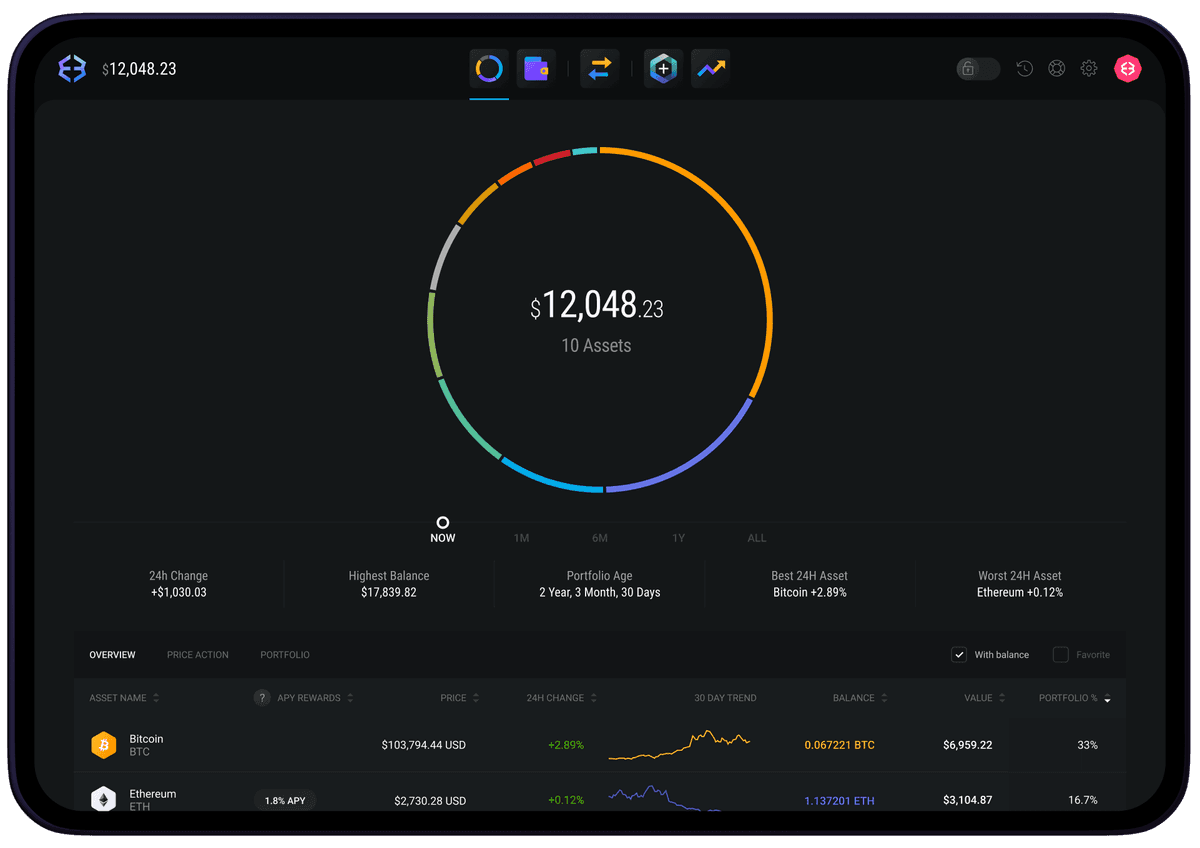
Task: Open transaction history clock icon
Action: (x=1025, y=69)
